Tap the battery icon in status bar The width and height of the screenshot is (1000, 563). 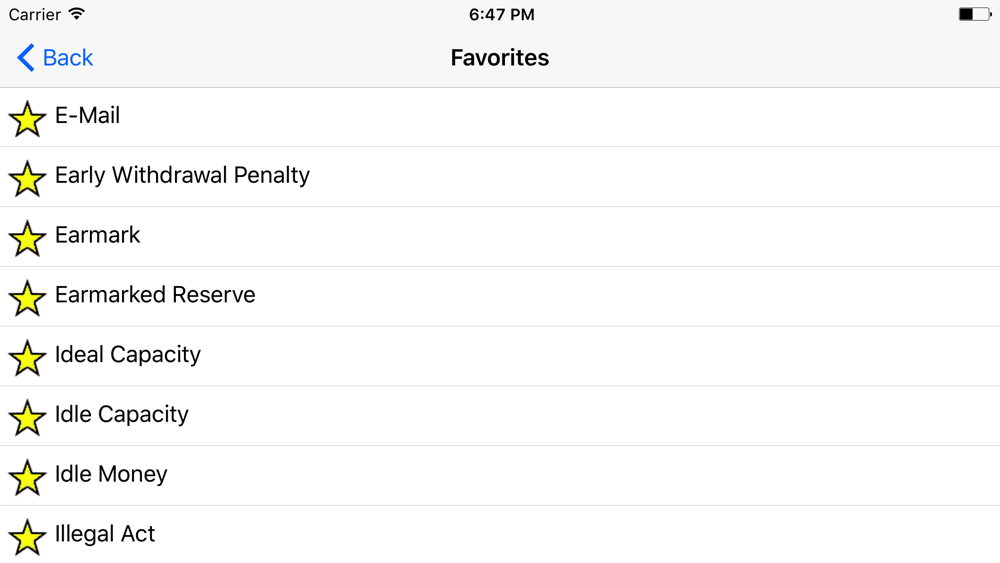pos(975,14)
